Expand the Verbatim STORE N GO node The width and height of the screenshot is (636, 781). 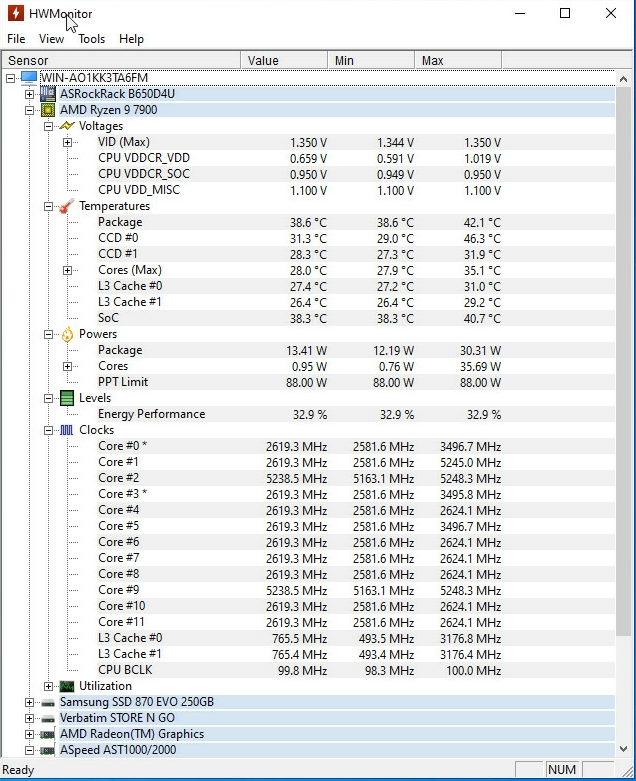[29, 718]
